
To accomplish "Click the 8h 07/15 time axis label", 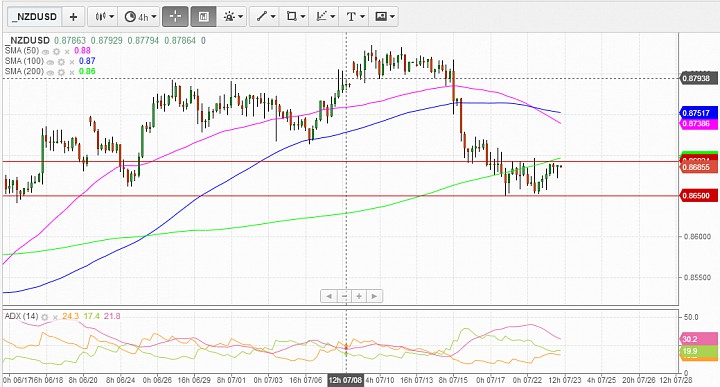I will tap(454, 380).
